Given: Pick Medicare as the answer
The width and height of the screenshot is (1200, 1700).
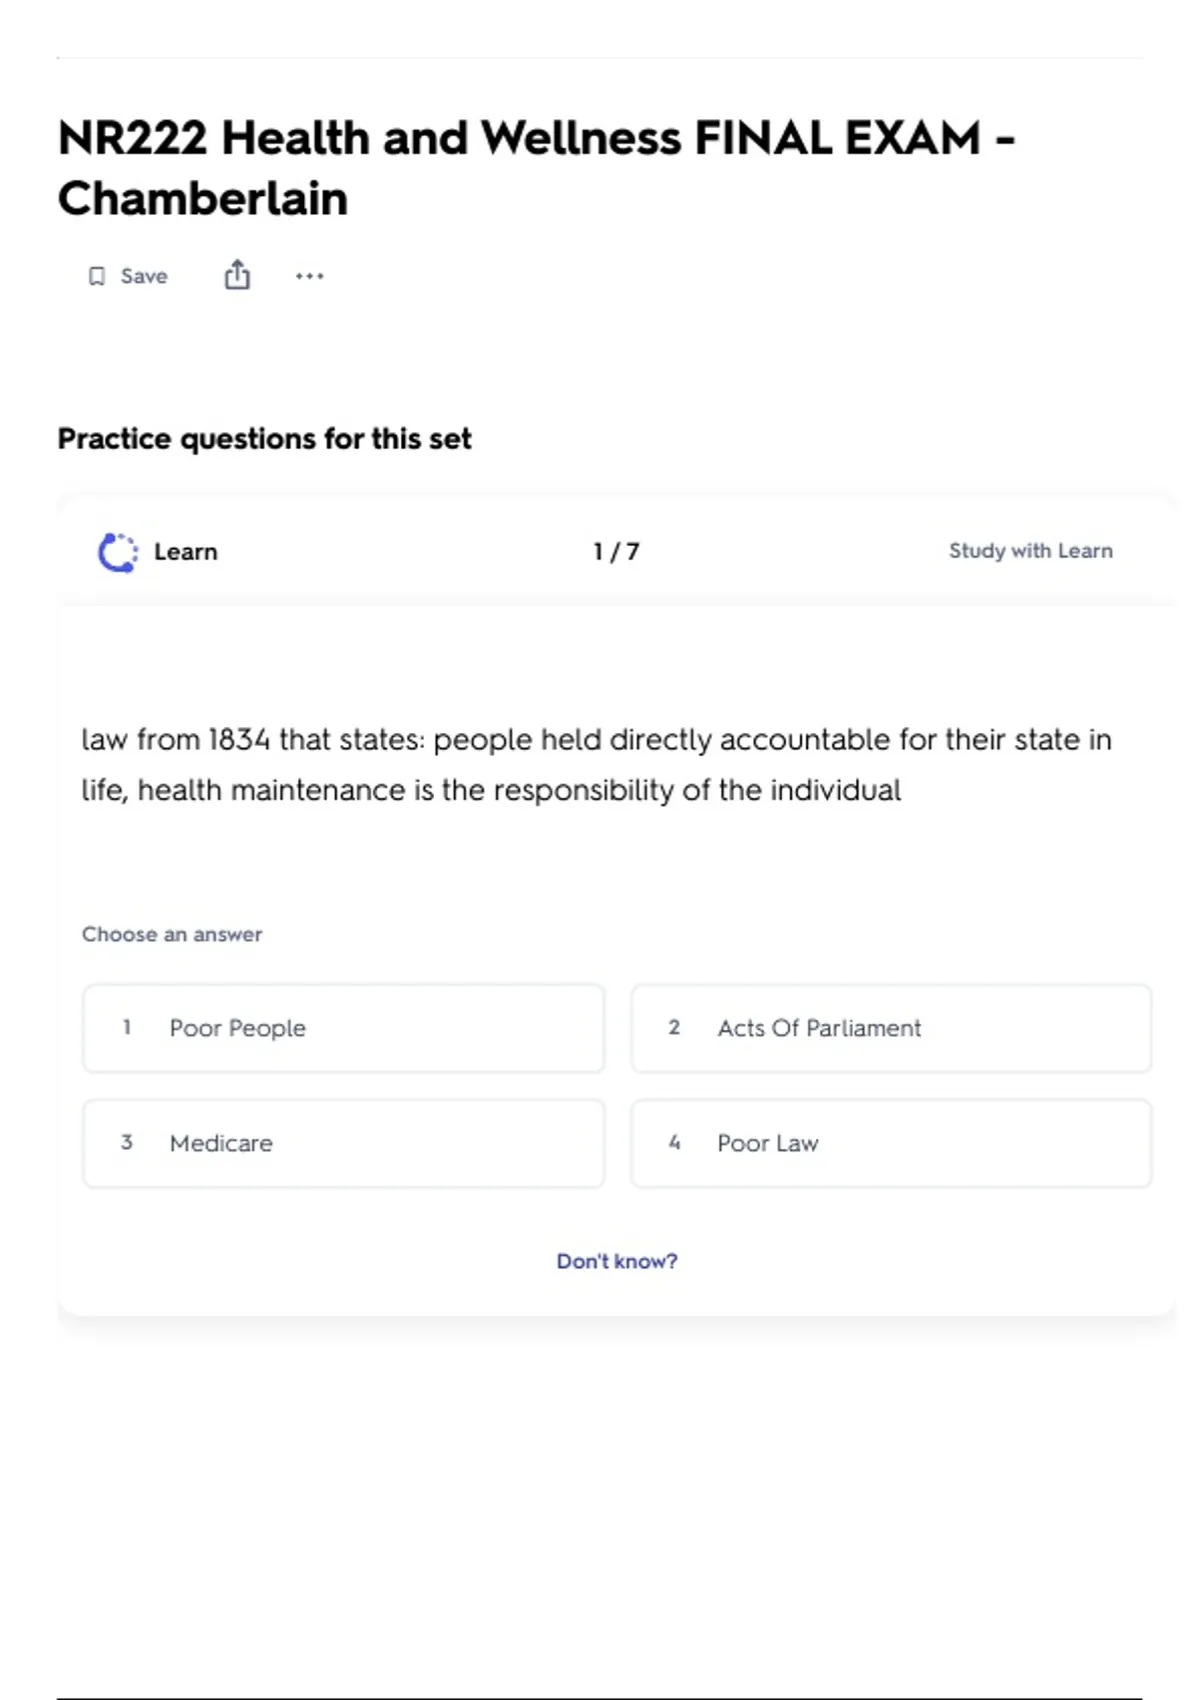Looking at the screenshot, I should pyautogui.click(x=343, y=1143).
